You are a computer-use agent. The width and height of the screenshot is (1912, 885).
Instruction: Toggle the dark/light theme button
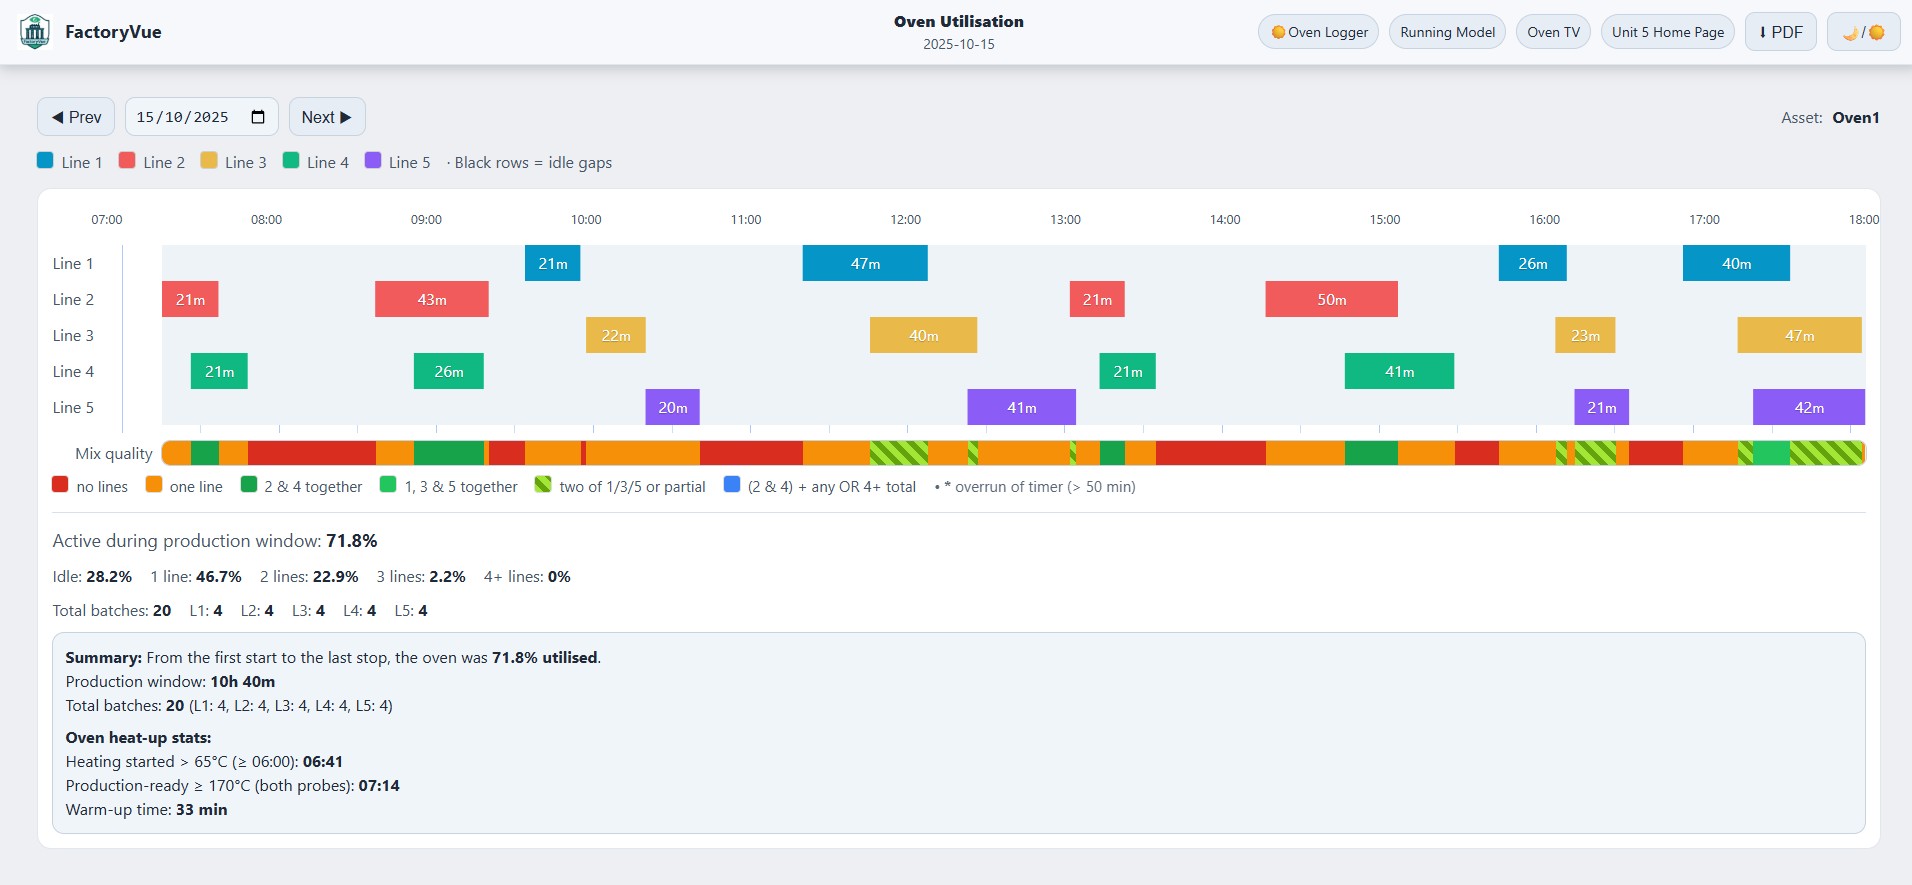tap(1863, 32)
